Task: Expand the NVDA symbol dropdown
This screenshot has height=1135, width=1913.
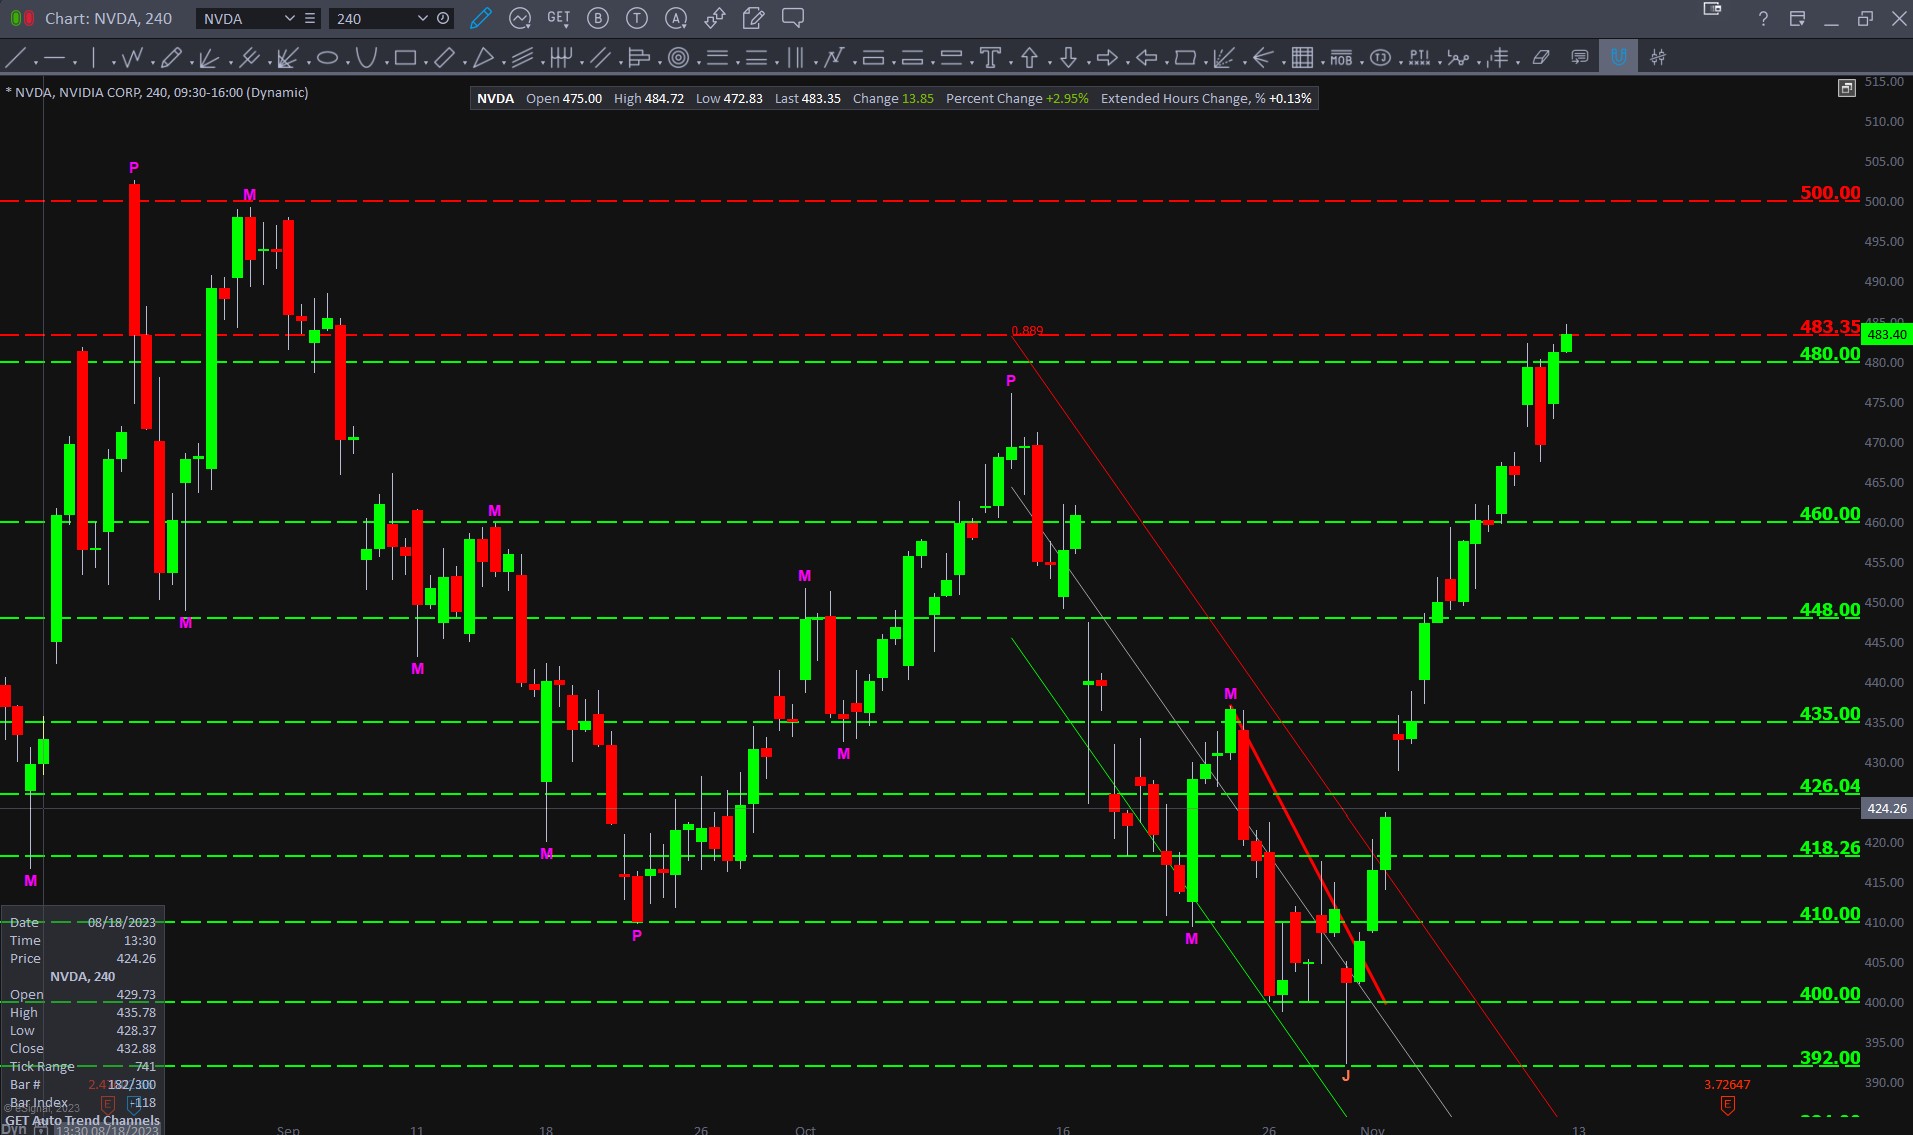Action: click(x=289, y=18)
